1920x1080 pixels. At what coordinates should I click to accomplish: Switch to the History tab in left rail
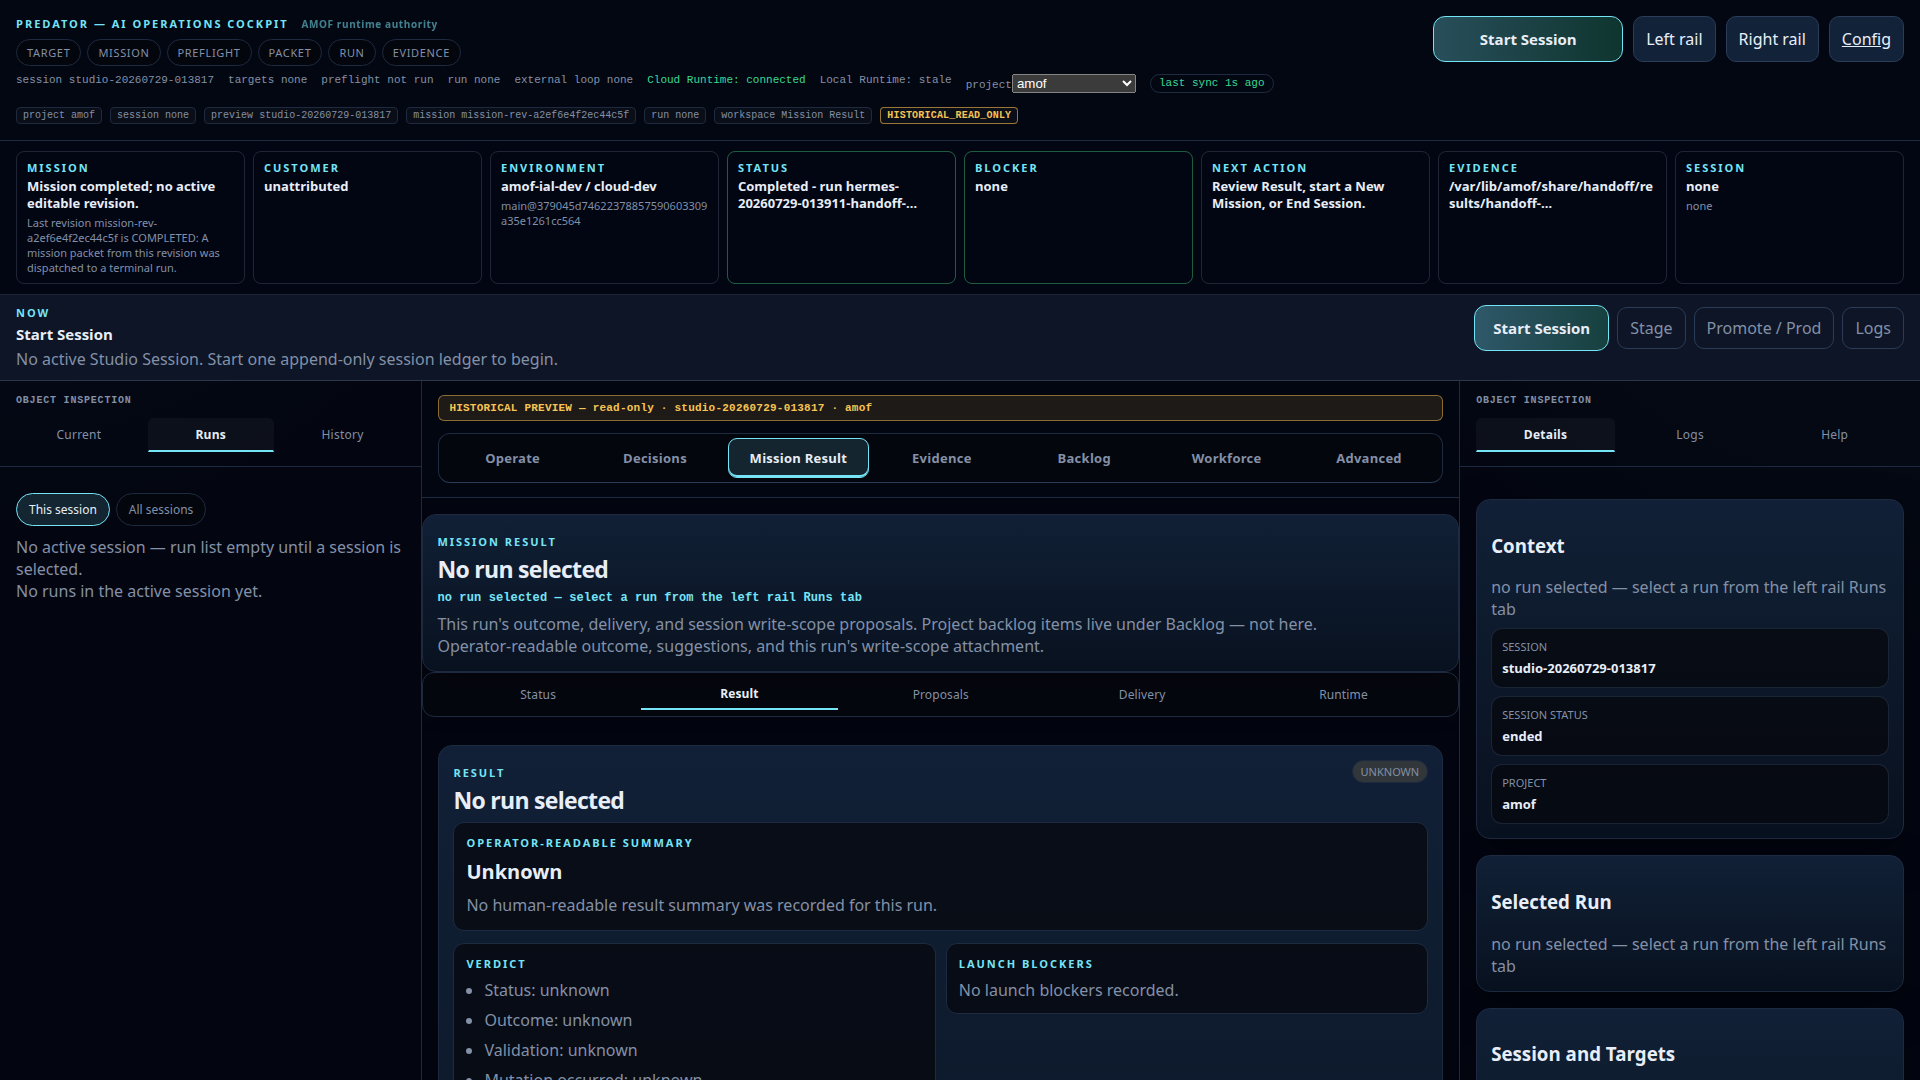click(342, 435)
